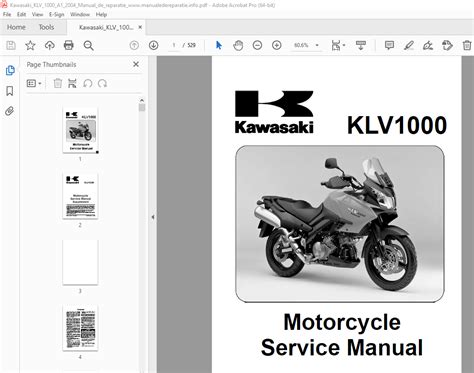474x373 pixels.
Task: Activate the Selection arrow tool
Action: (x=219, y=45)
